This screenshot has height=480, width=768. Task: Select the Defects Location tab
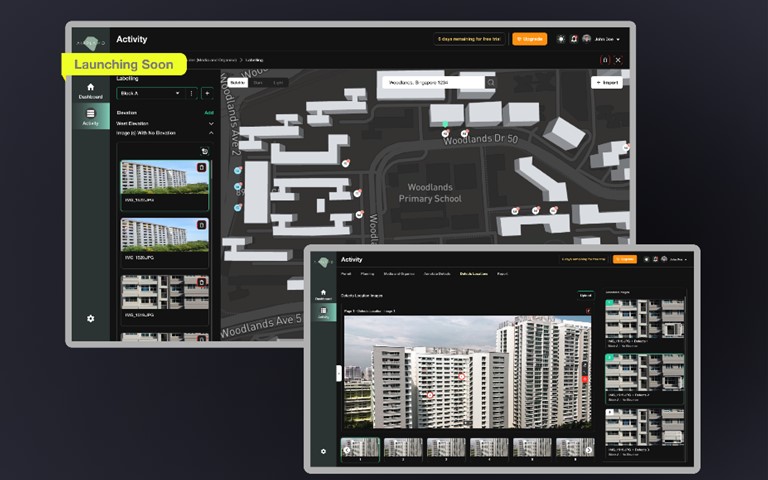point(473,273)
